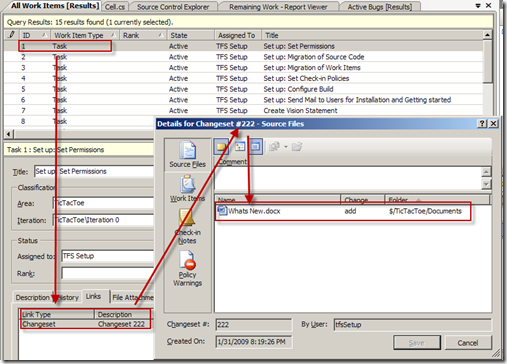Open Source Control Explorer tab
The height and width of the screenshot is (364, 507).
coord(173,7)
